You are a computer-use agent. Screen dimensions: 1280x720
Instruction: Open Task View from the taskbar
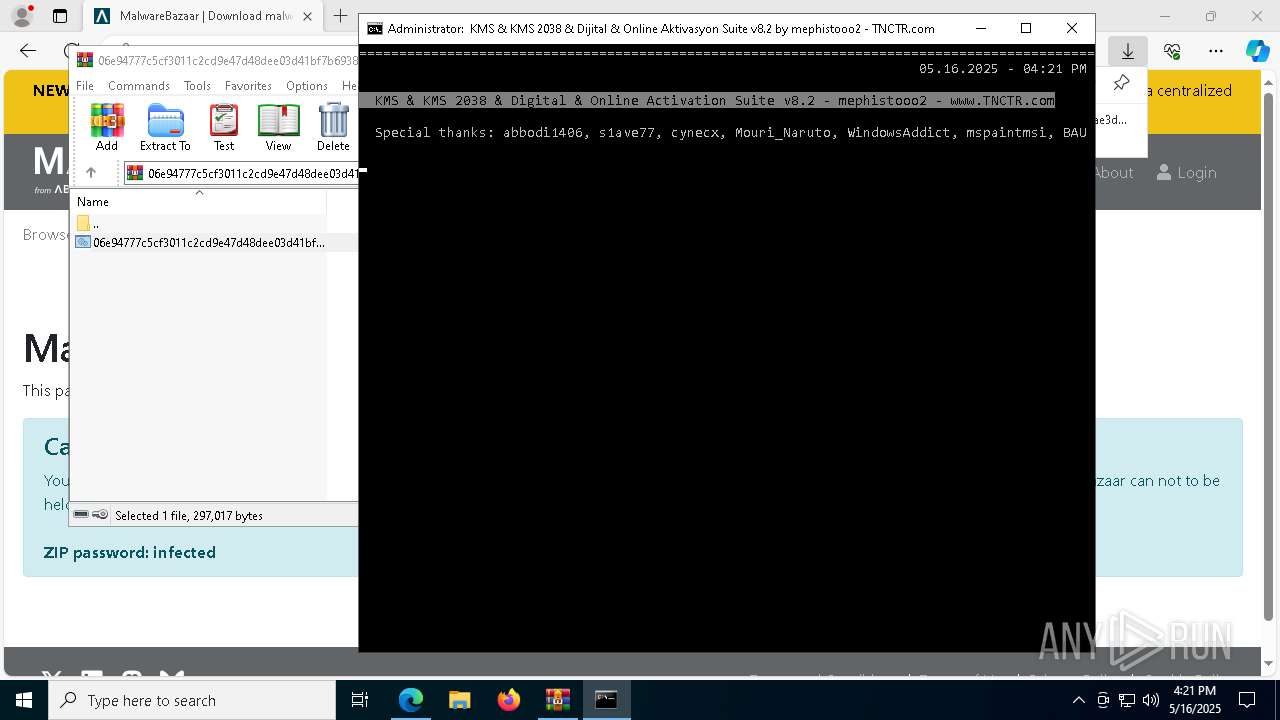coord(360,700)
